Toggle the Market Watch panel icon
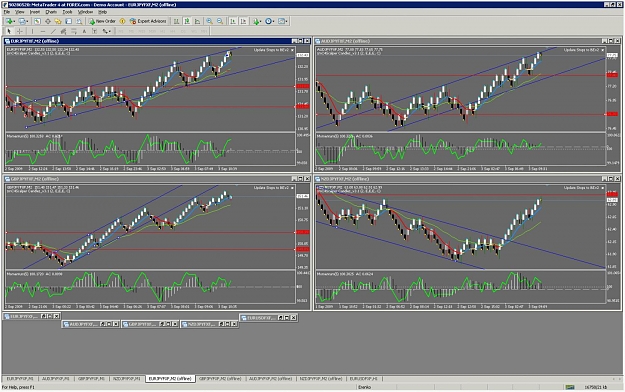The height and width of the screenshot is (392, 625). 37,21
